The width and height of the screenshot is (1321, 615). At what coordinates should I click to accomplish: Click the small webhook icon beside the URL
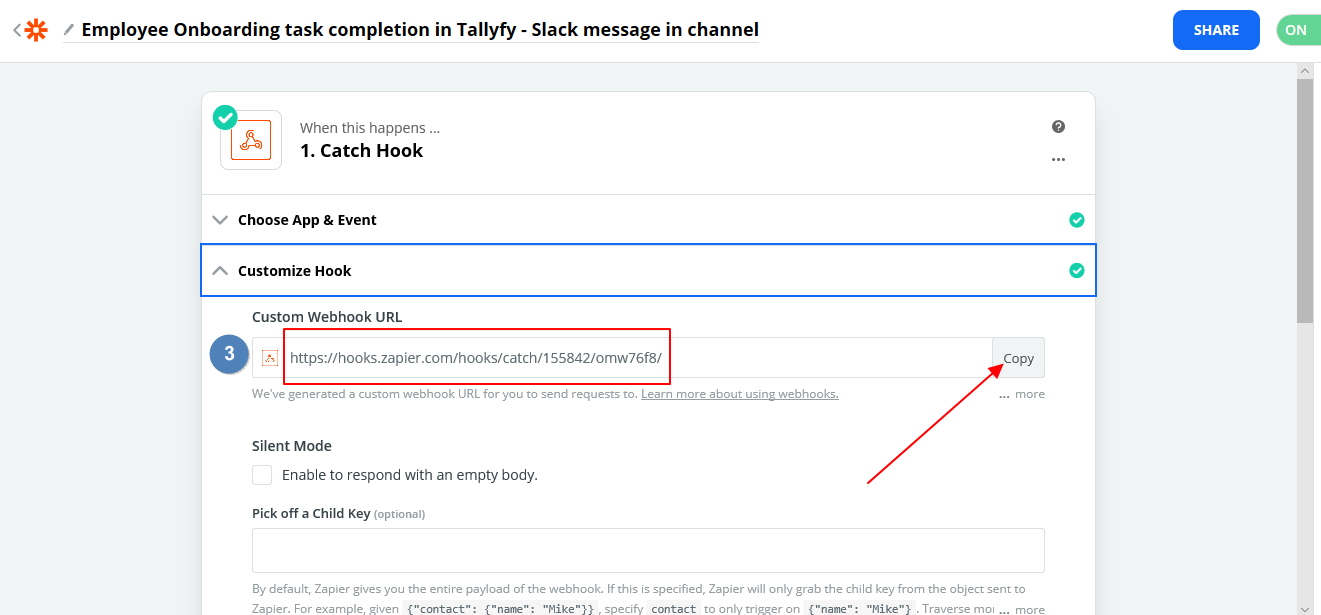[x=268, y=357]
